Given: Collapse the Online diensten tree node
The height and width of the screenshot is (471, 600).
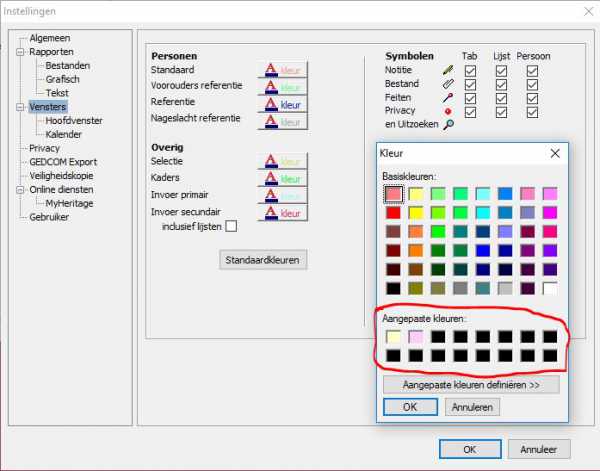Looking at the screenshot, I should click(20, 189).
